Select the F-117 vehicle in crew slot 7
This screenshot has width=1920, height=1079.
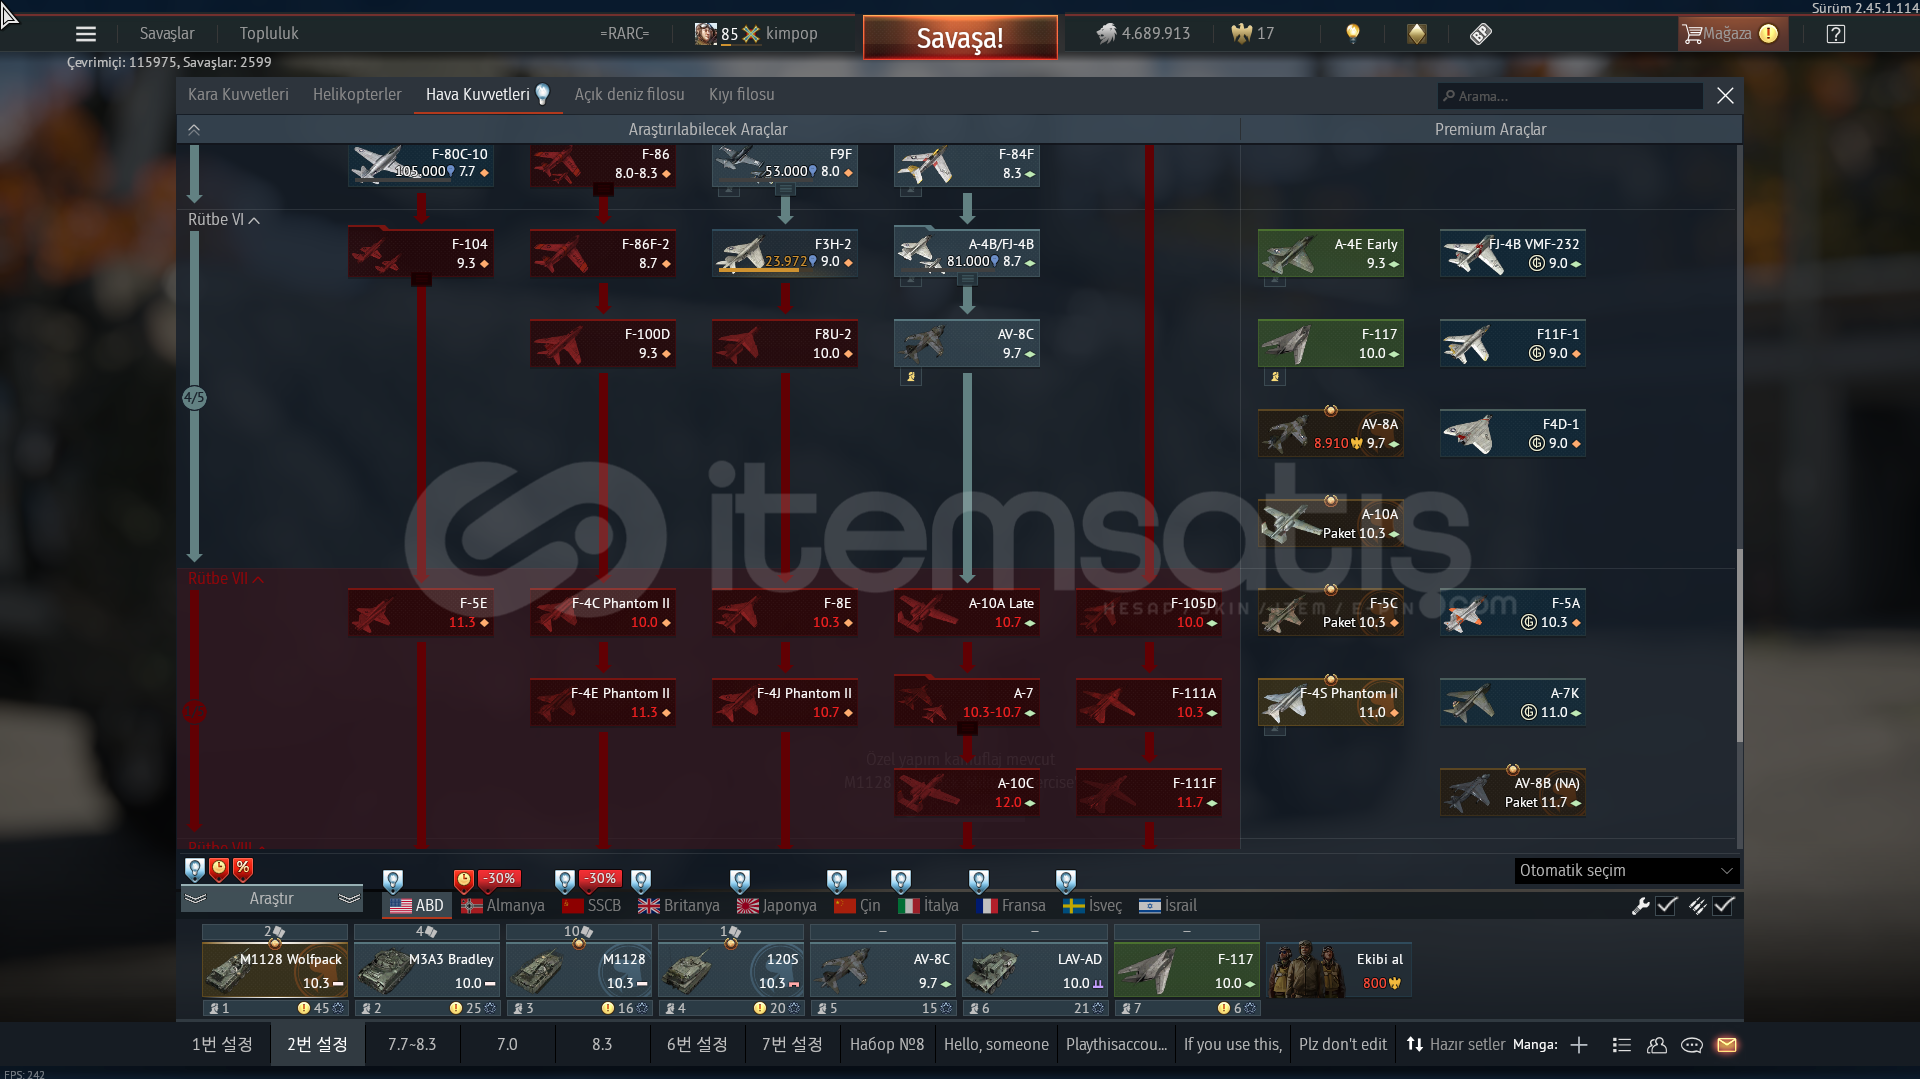click(x=1187, y=970)
